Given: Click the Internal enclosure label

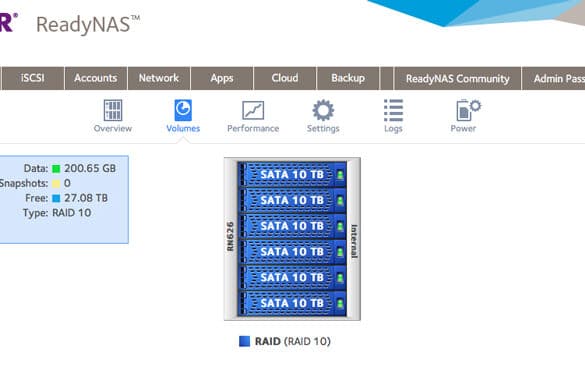Looking at the screenshot, I should tap(354, 241).
